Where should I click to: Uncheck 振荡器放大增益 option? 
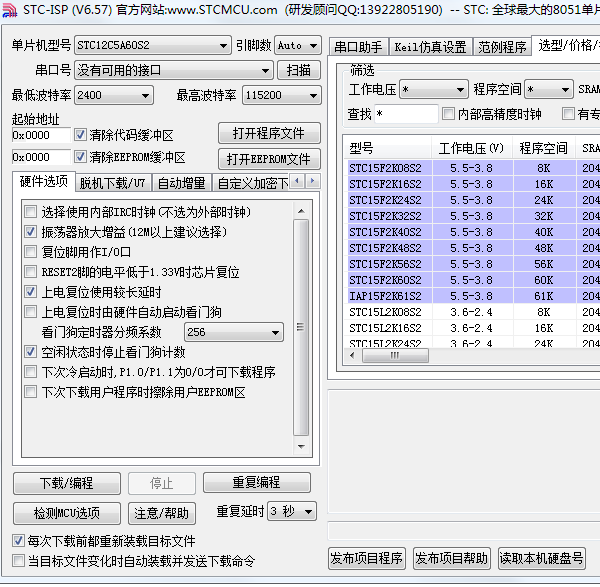tap(30, 232)
